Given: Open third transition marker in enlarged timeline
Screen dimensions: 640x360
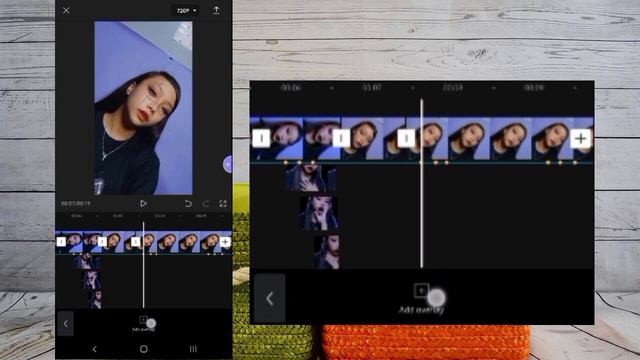Looking at the screenshot, I should point(406,138).
